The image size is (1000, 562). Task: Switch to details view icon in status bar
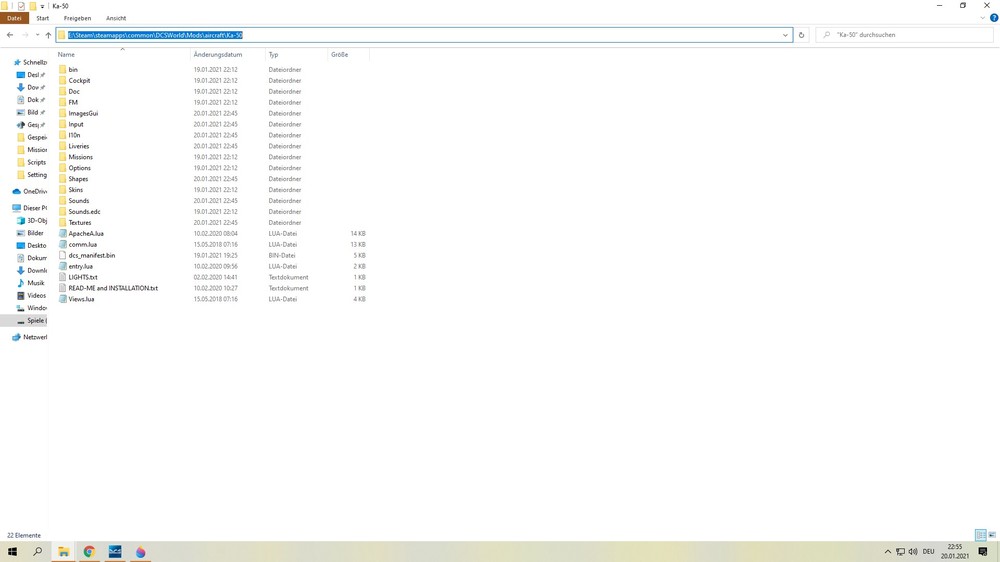981,535
